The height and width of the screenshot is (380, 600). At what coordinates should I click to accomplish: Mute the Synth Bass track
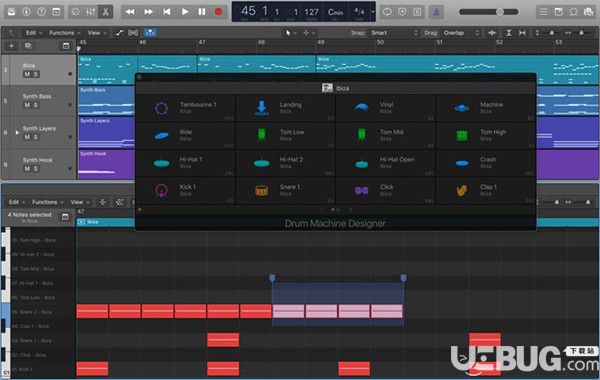pyautogui.click(x=27, y=105)
